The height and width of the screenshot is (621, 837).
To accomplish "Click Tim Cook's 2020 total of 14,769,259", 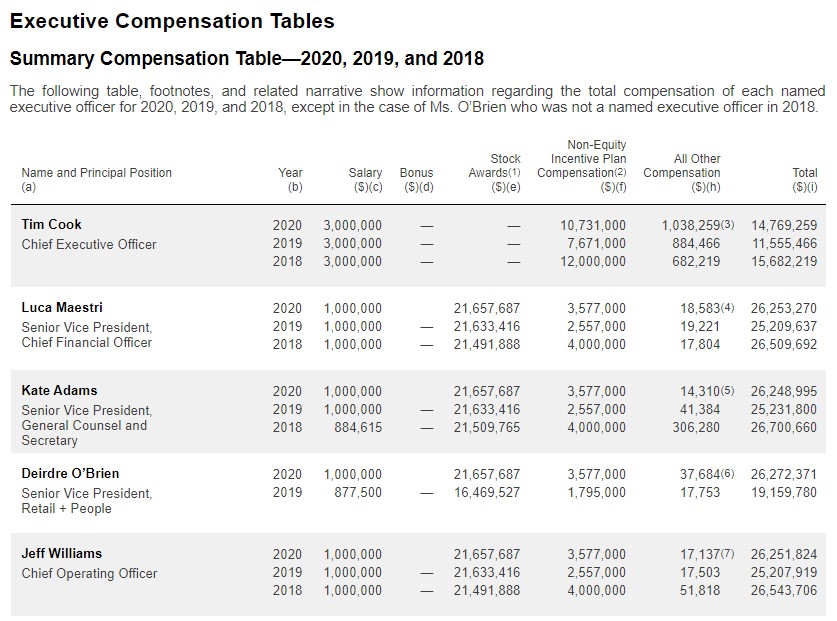I will click(784, 225).
